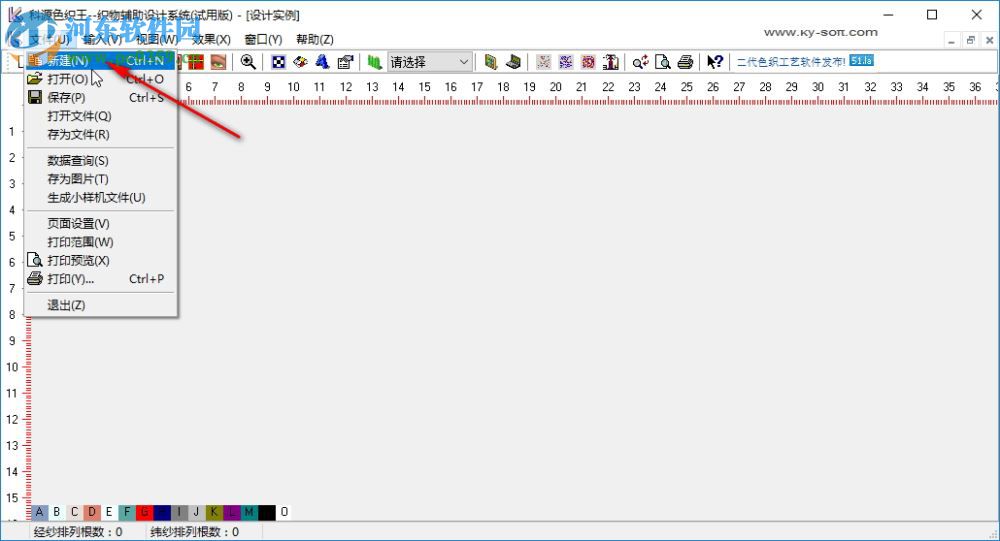Image resolution: width=1000 pixels, height=541 pixels.
Task: Click the print preview toolbar icon
Action: [x=663, y=62]
